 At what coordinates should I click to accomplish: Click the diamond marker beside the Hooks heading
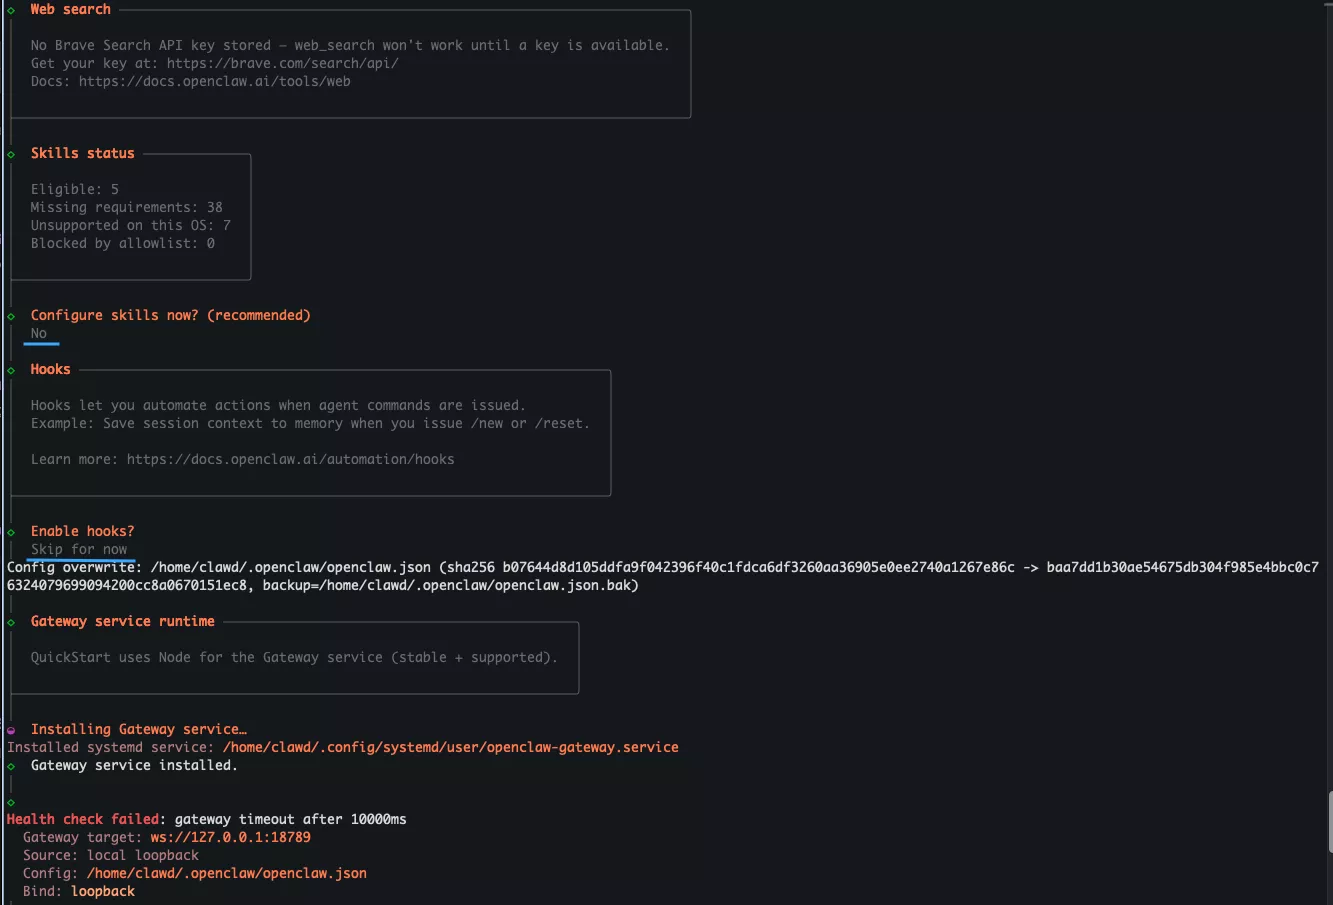[11, 370]
